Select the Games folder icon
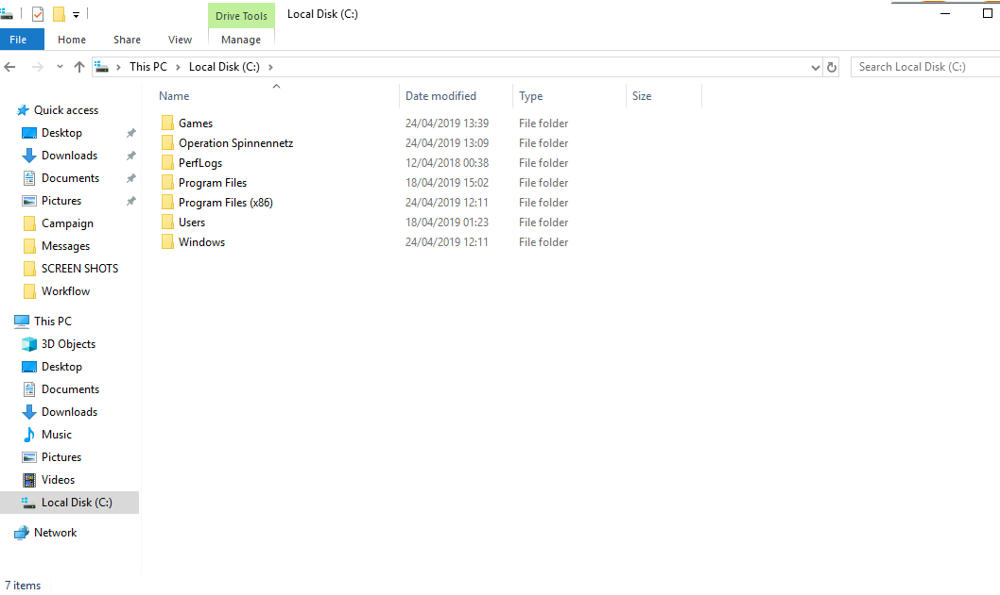The height and width of the screenshot is (595, 1000). point(168,122)
